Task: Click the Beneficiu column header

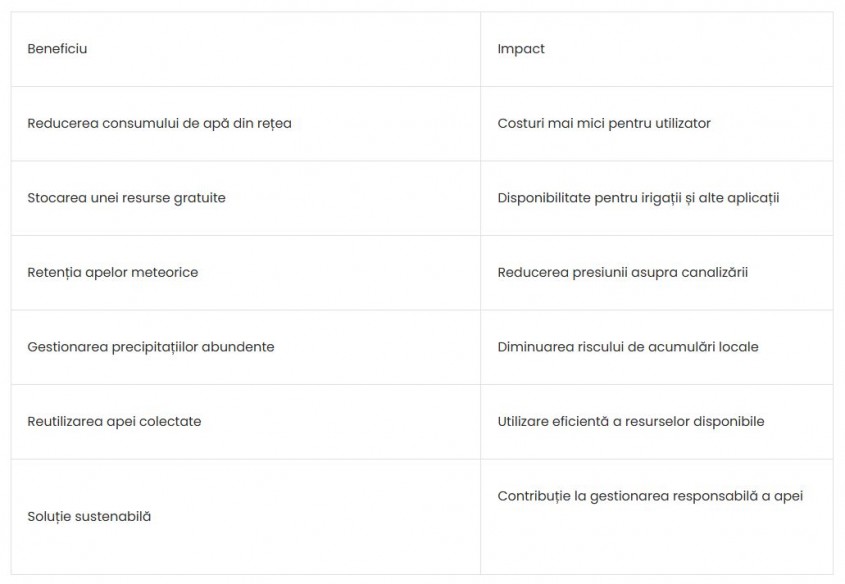Action: click(246, 49)
